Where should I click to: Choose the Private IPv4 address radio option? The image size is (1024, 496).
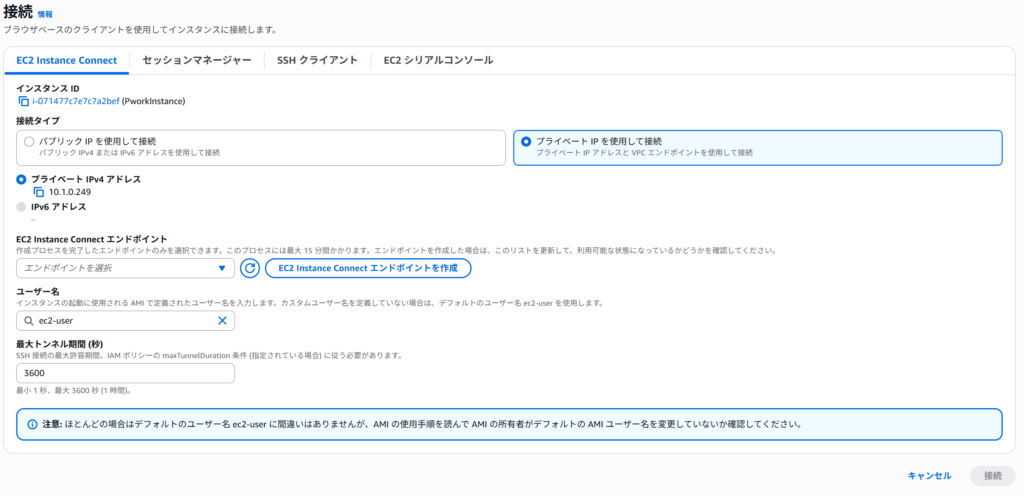(x=22, y=179)
